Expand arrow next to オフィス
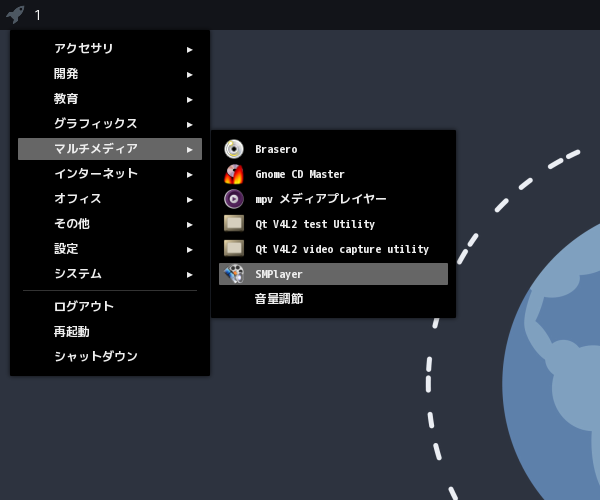Viewport: 600px width, 500px height. tap(189, 200)
